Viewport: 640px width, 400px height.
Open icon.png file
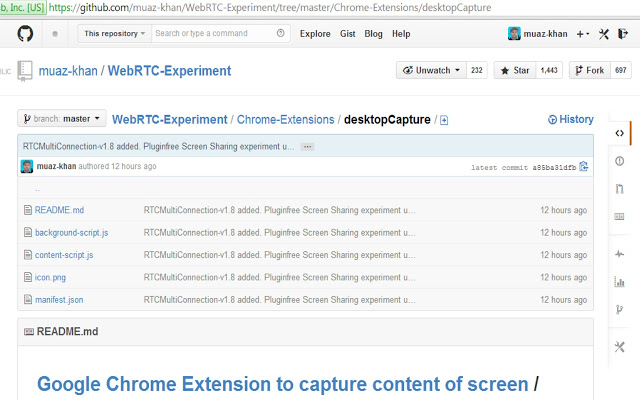(50, 277)
